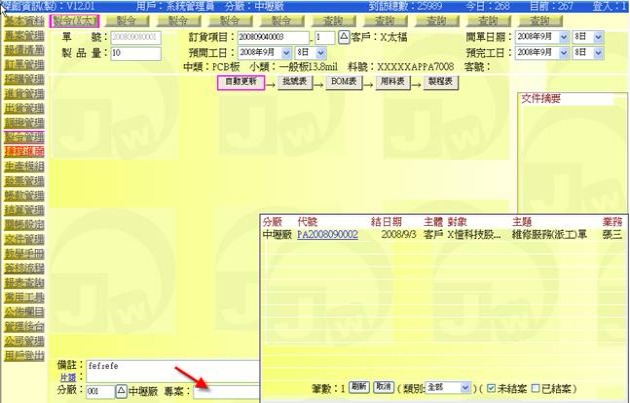Viewport: 630px width, 403px height.
Task: Click the 自動更新 workflow button
Action: [240, 83]
